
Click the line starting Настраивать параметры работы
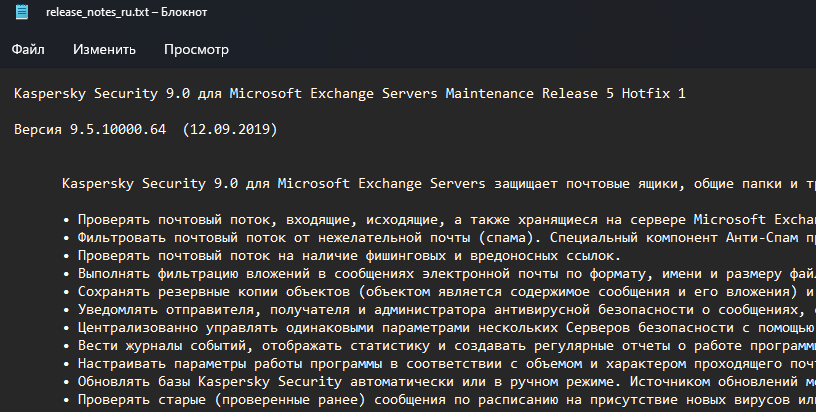[x=300, y=364]
